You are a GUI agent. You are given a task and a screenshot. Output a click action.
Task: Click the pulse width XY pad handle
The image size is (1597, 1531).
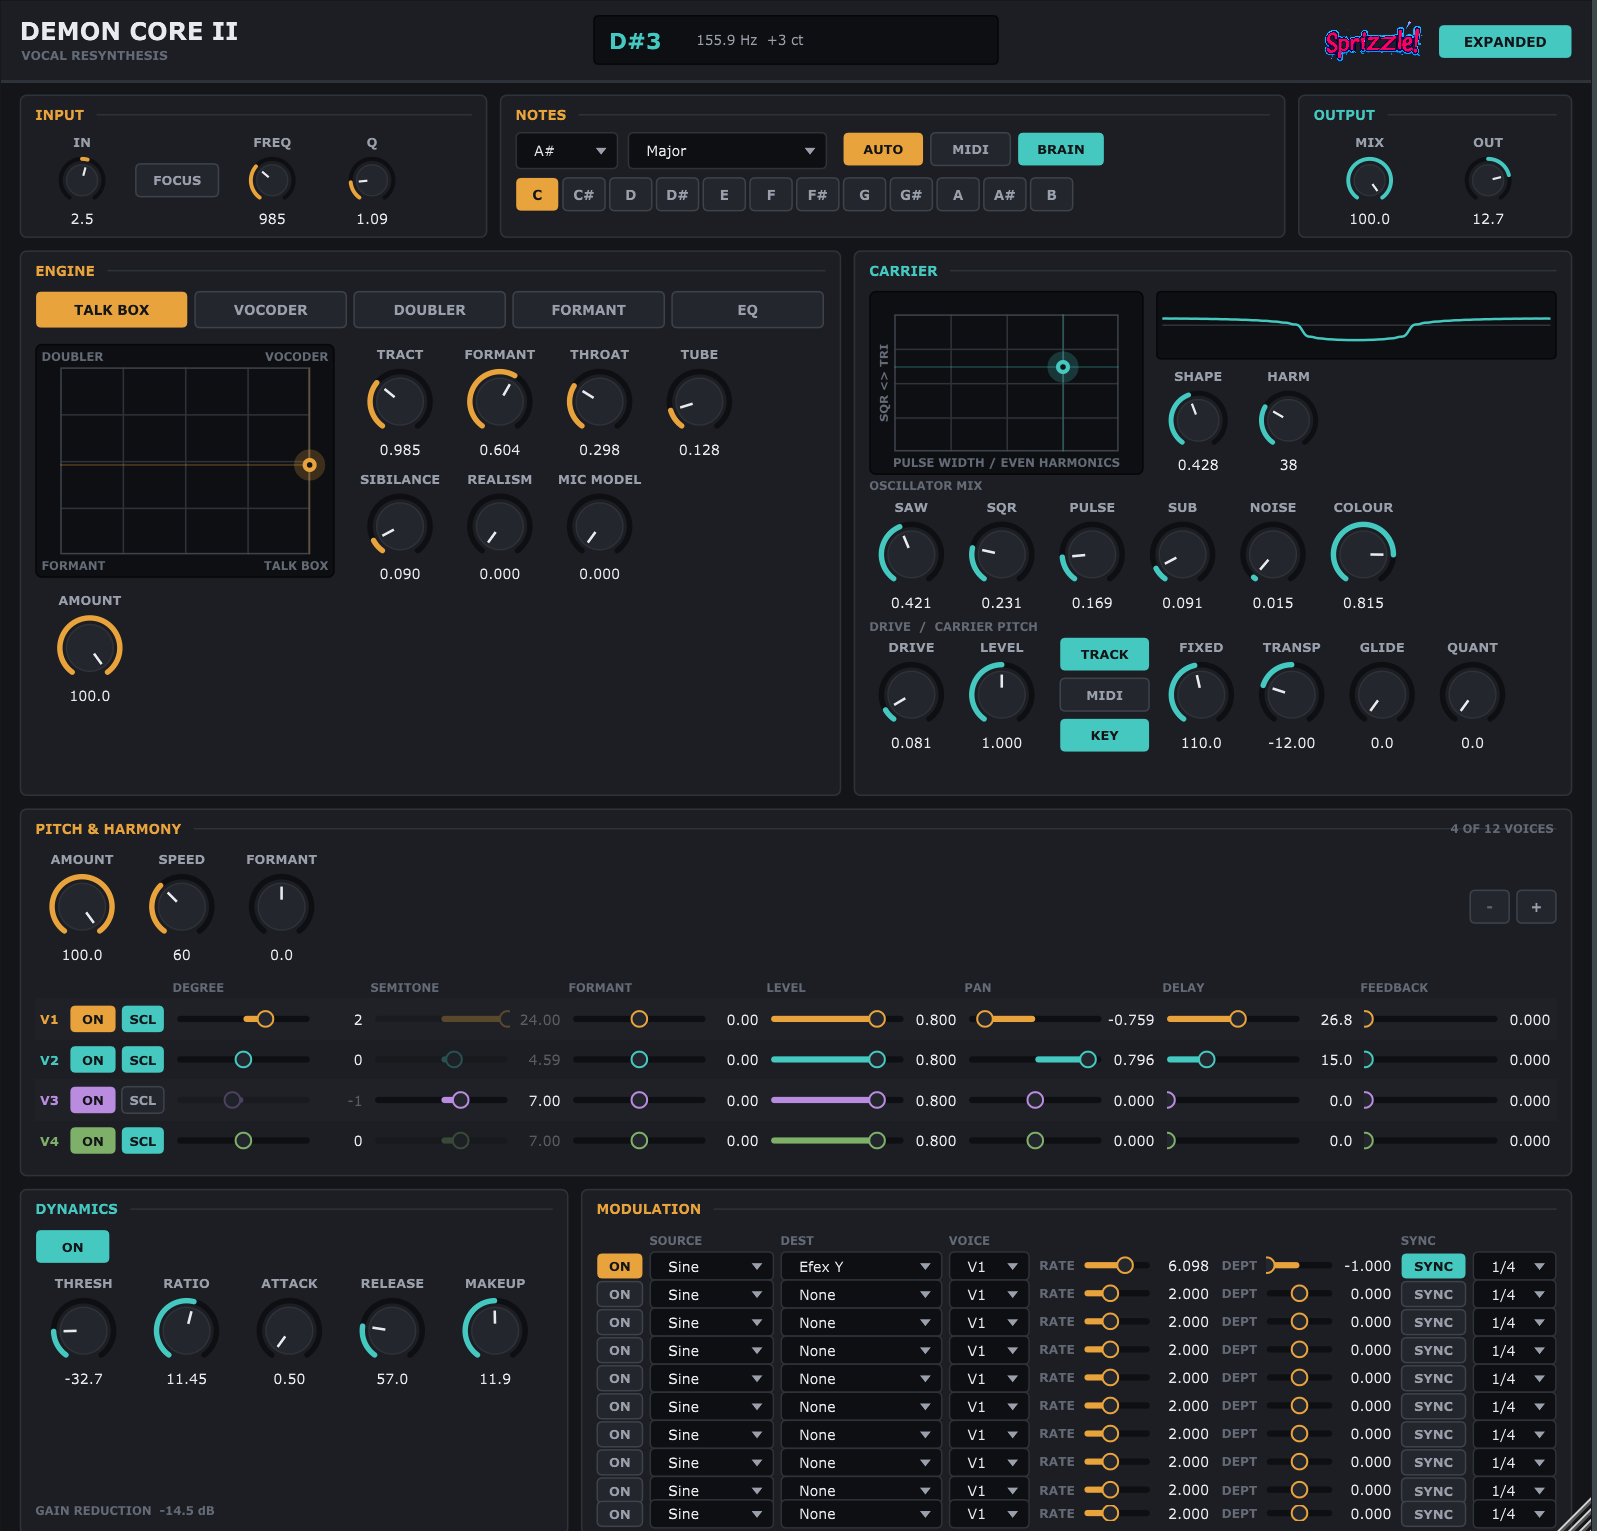(x=1063, y=367)
